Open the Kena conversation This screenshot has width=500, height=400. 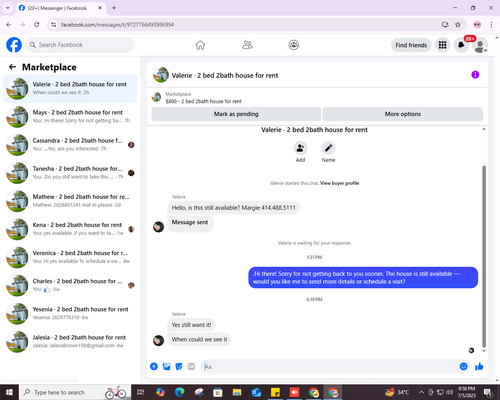point(70,229)
